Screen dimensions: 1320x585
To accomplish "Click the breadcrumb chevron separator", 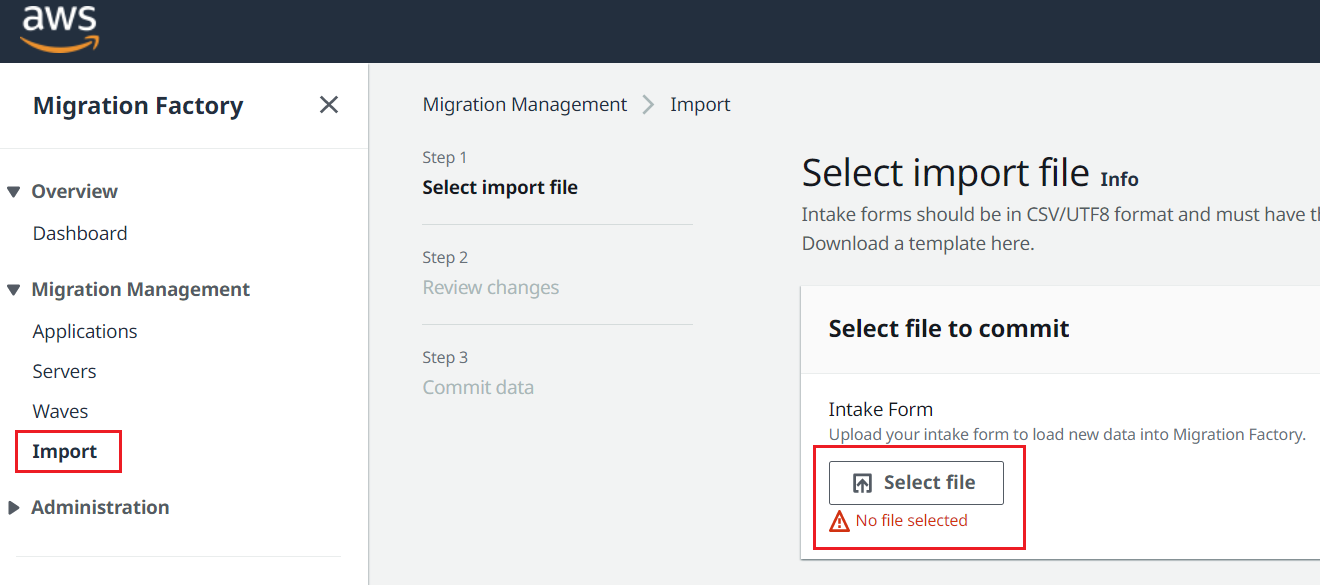I will (x=648, y=104).
